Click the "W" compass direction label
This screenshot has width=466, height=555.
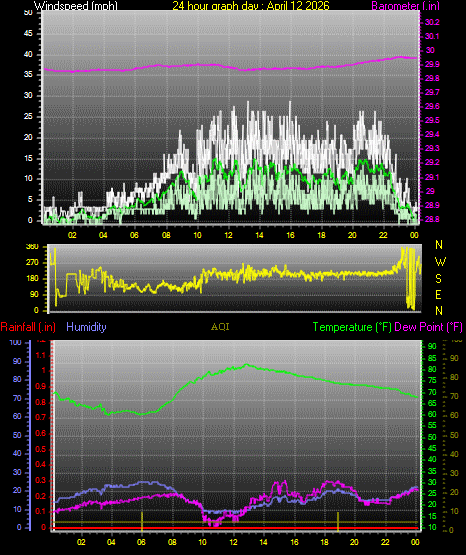click(x=440, y=262)
